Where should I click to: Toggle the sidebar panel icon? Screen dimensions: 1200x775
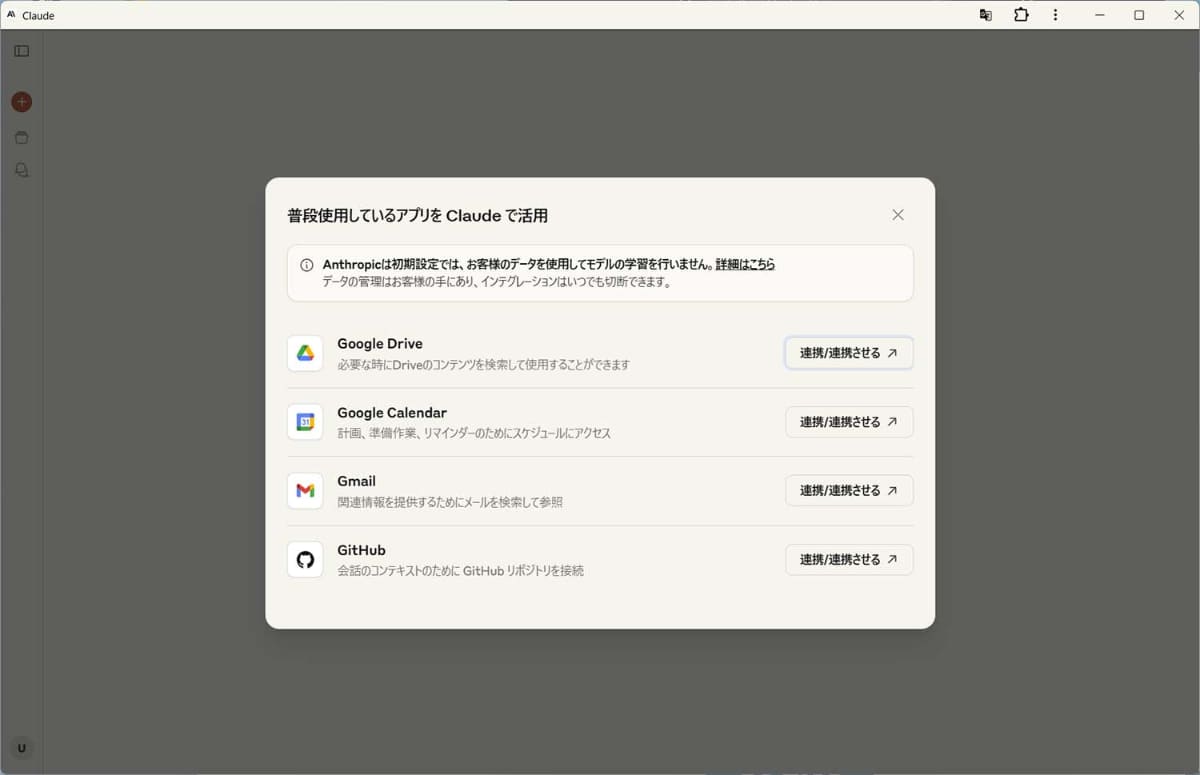coord(22,51)
